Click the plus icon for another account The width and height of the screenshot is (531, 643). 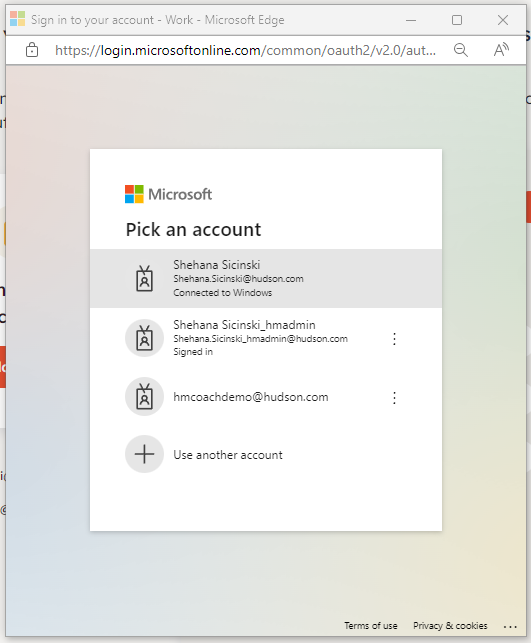(144, 454)
